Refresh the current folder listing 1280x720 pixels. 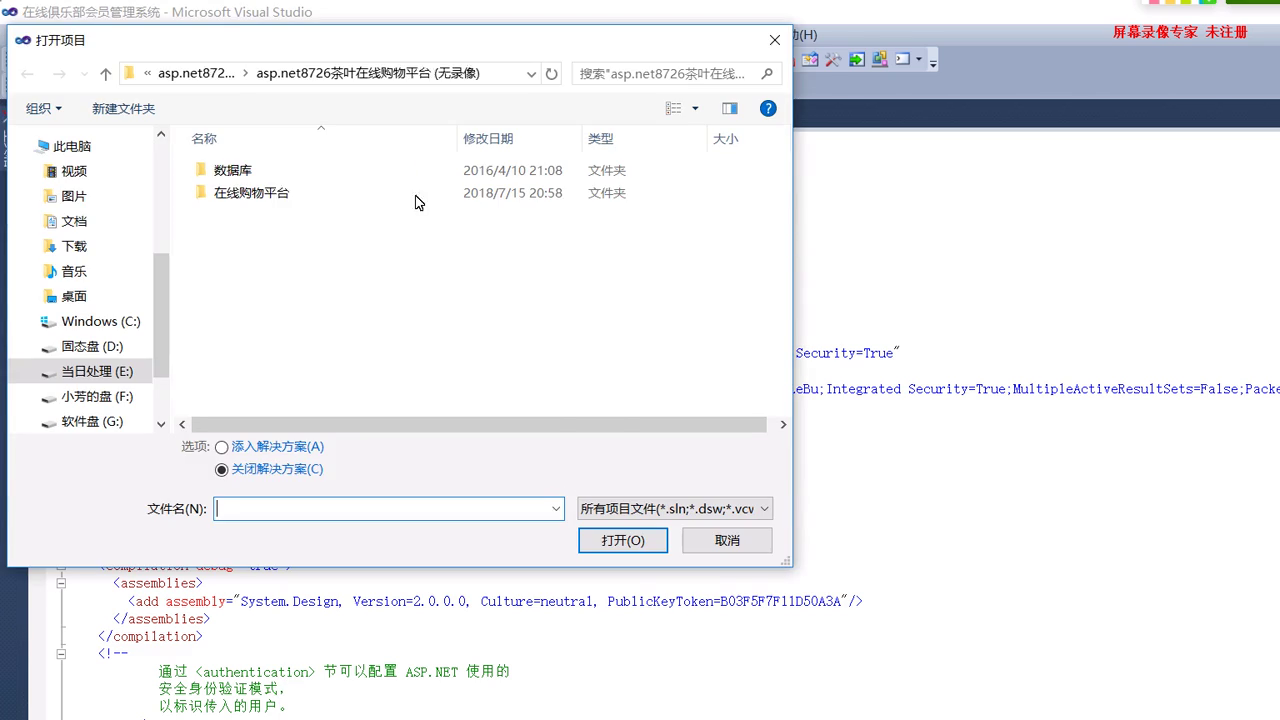[551, 74]
